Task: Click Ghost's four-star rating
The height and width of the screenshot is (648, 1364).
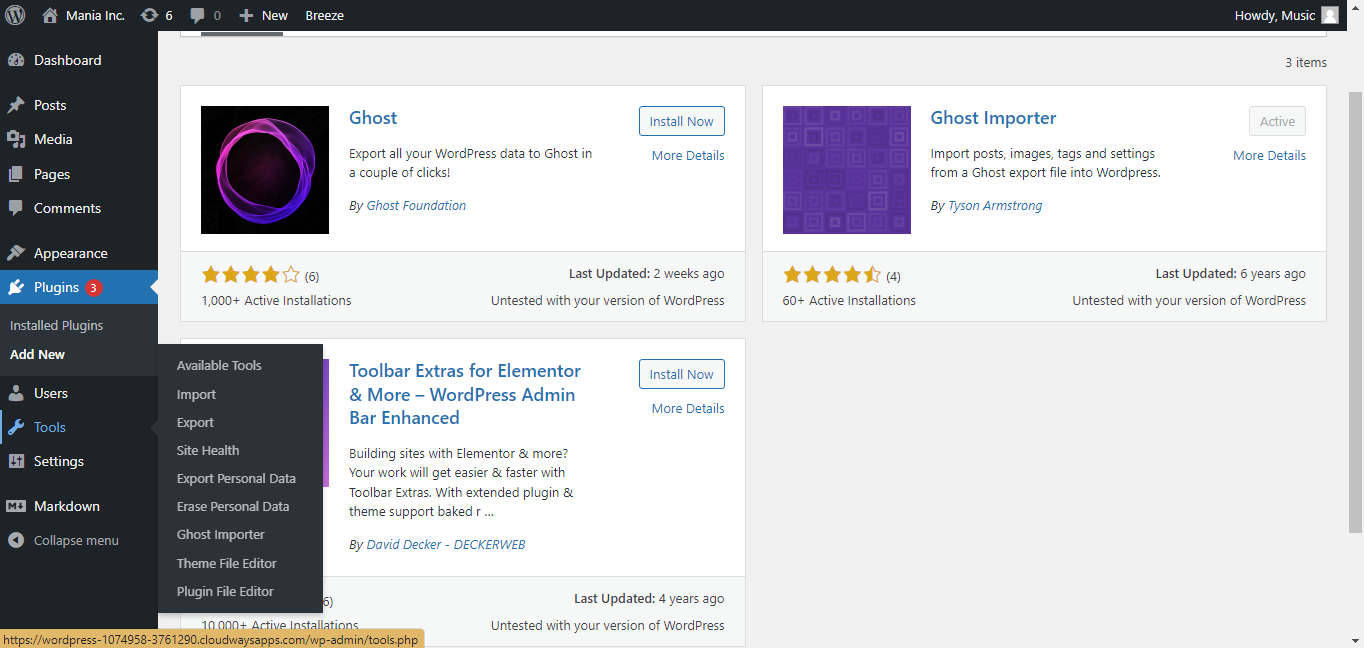Action: tap(250, 275)
